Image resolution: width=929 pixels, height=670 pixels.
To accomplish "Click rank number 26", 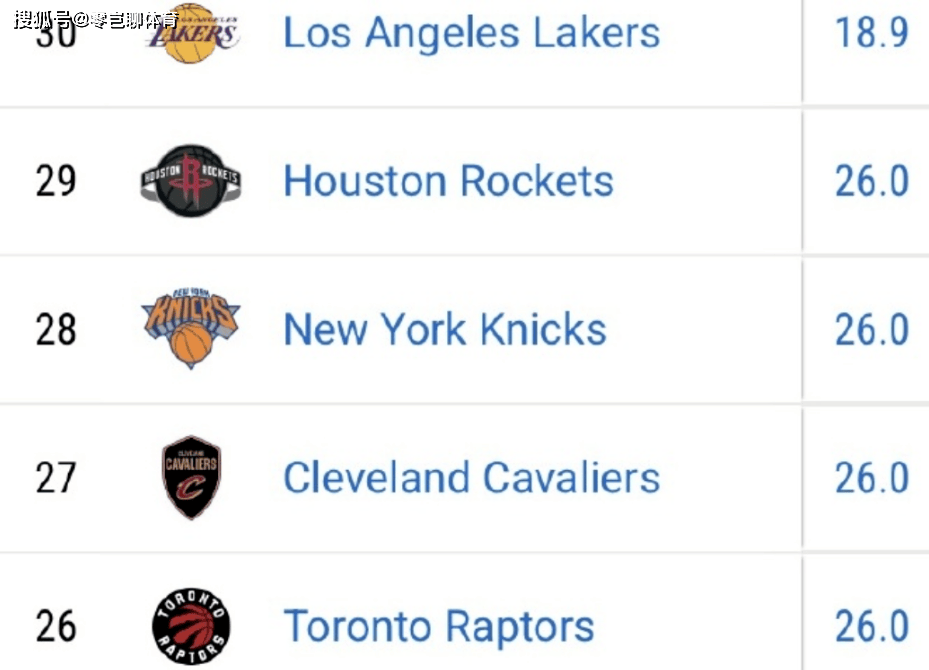I will pyautogui.click(x=56, y=627).
